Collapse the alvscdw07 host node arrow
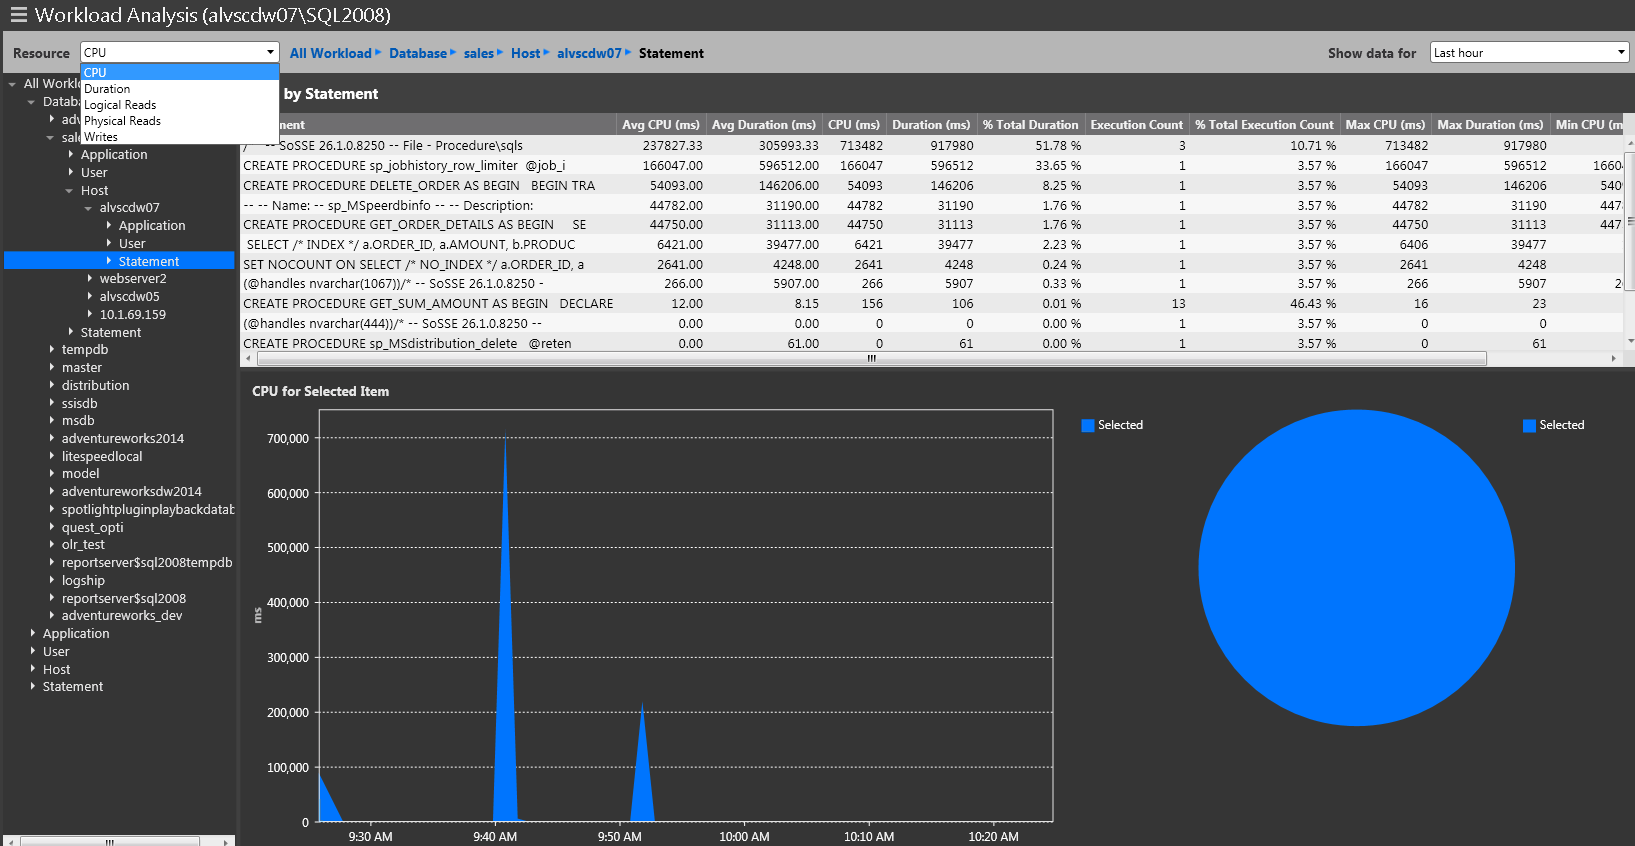1635x846 pixels. (90, 208)
